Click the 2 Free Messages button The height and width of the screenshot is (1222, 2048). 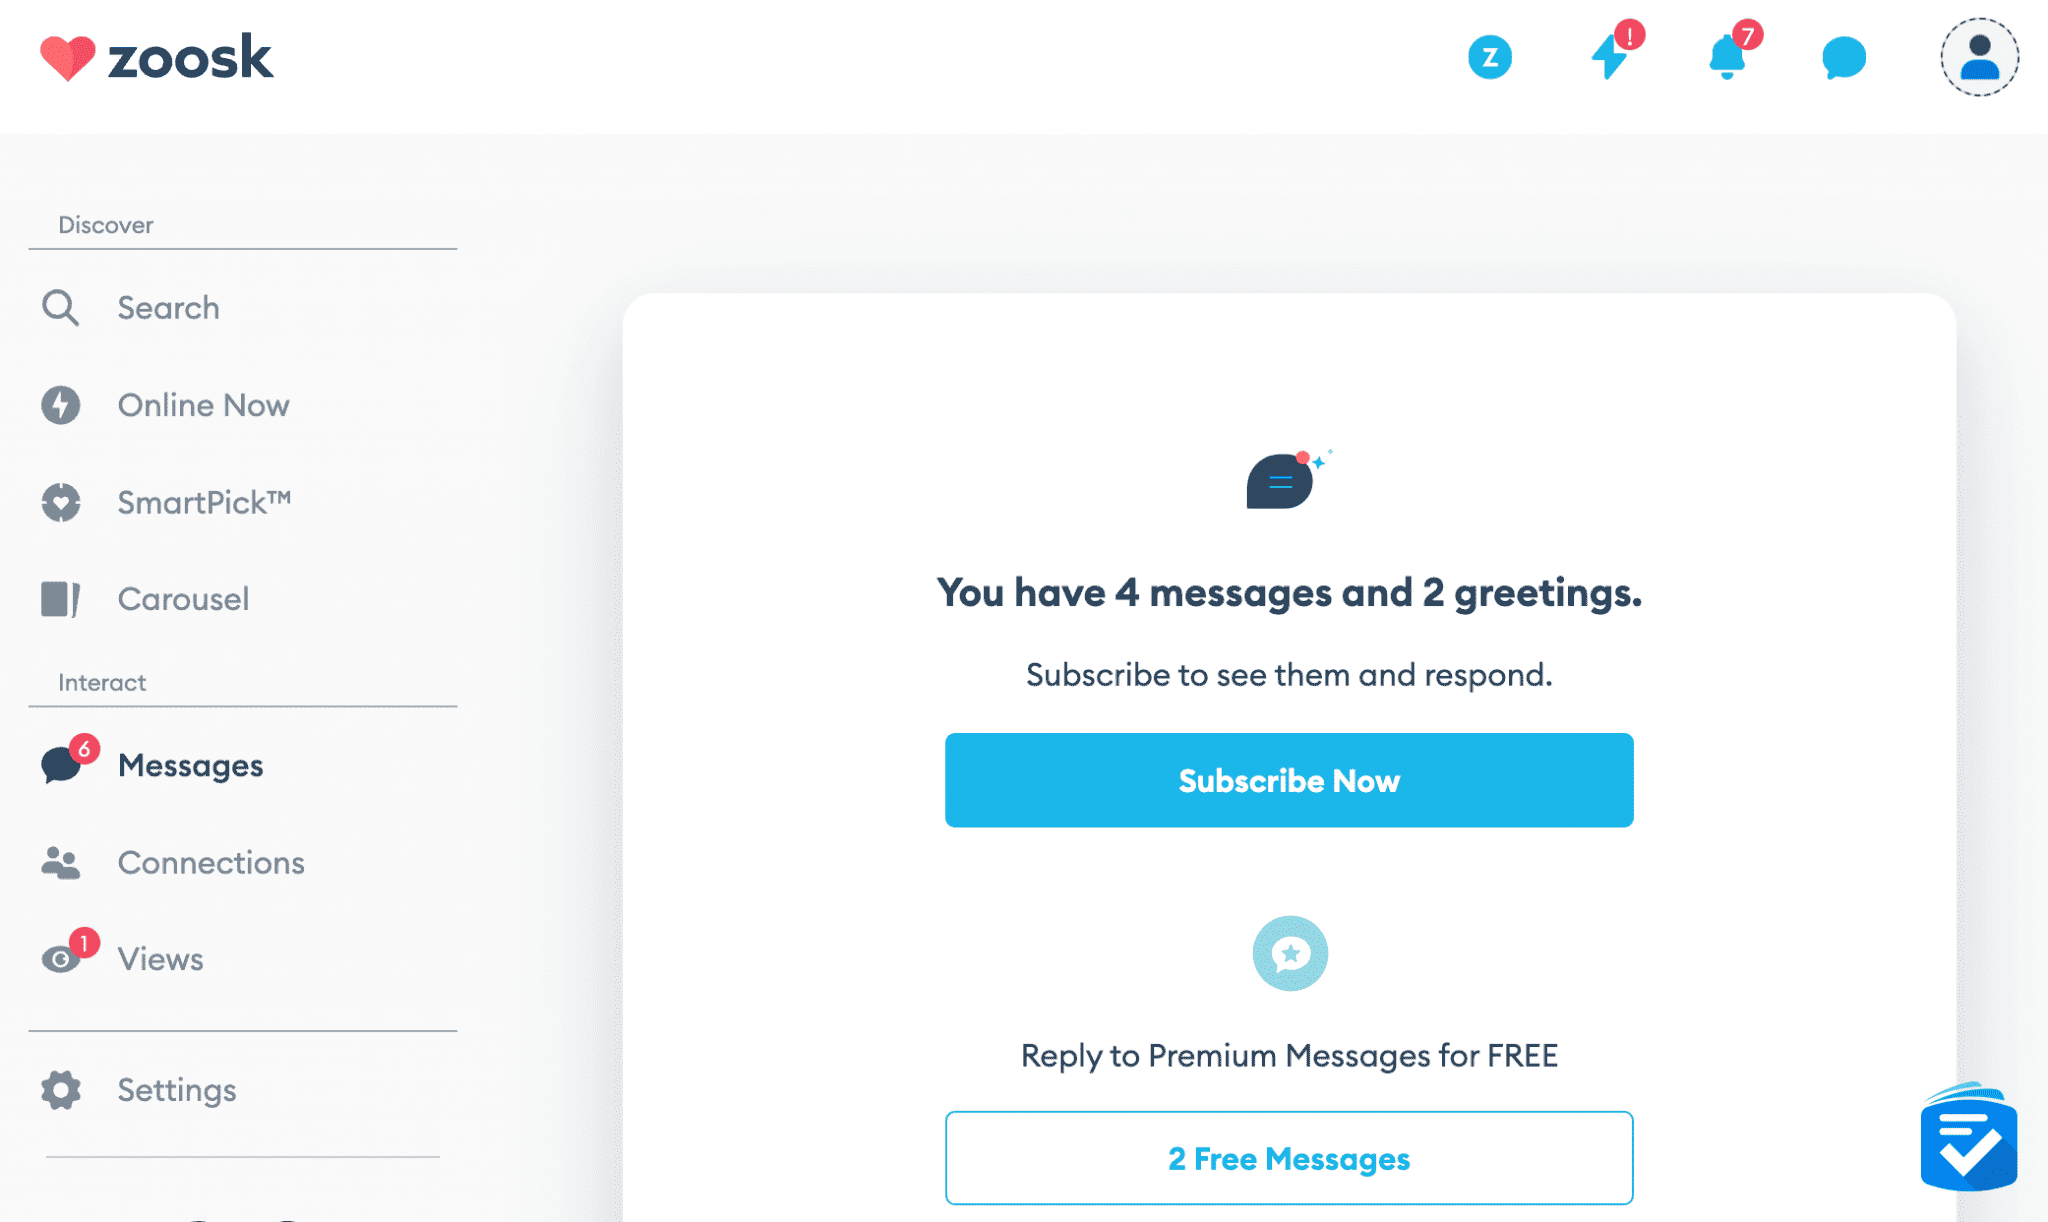point(1289,1158)
